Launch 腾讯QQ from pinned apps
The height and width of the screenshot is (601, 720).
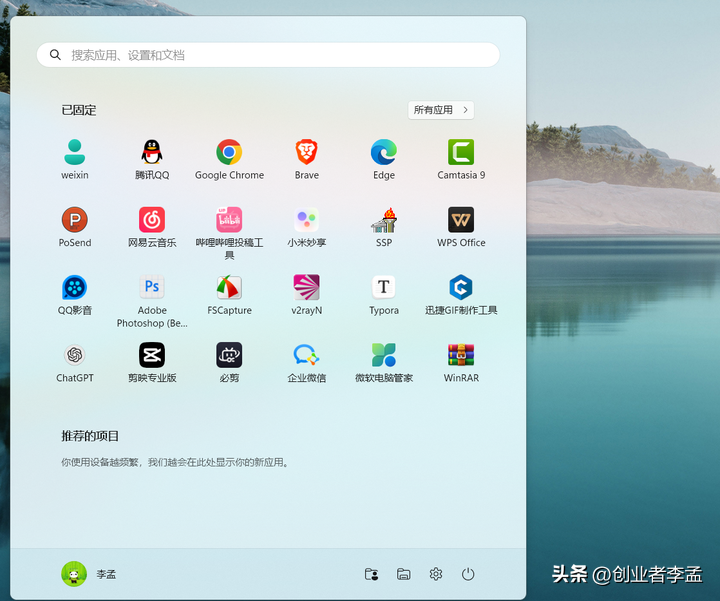click(x=152, y=159)
